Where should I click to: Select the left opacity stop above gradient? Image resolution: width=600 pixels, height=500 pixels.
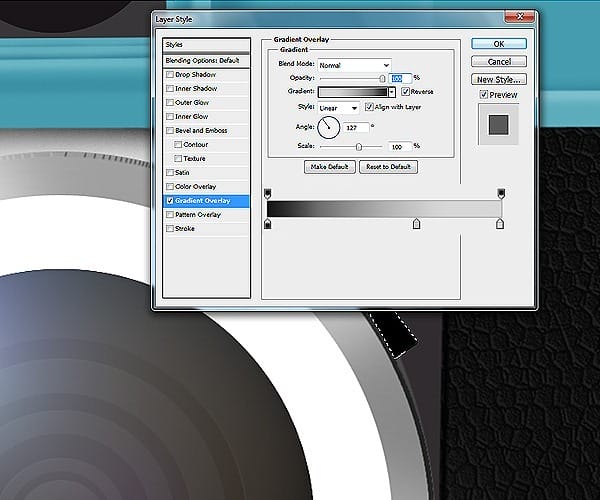[268, 194]
